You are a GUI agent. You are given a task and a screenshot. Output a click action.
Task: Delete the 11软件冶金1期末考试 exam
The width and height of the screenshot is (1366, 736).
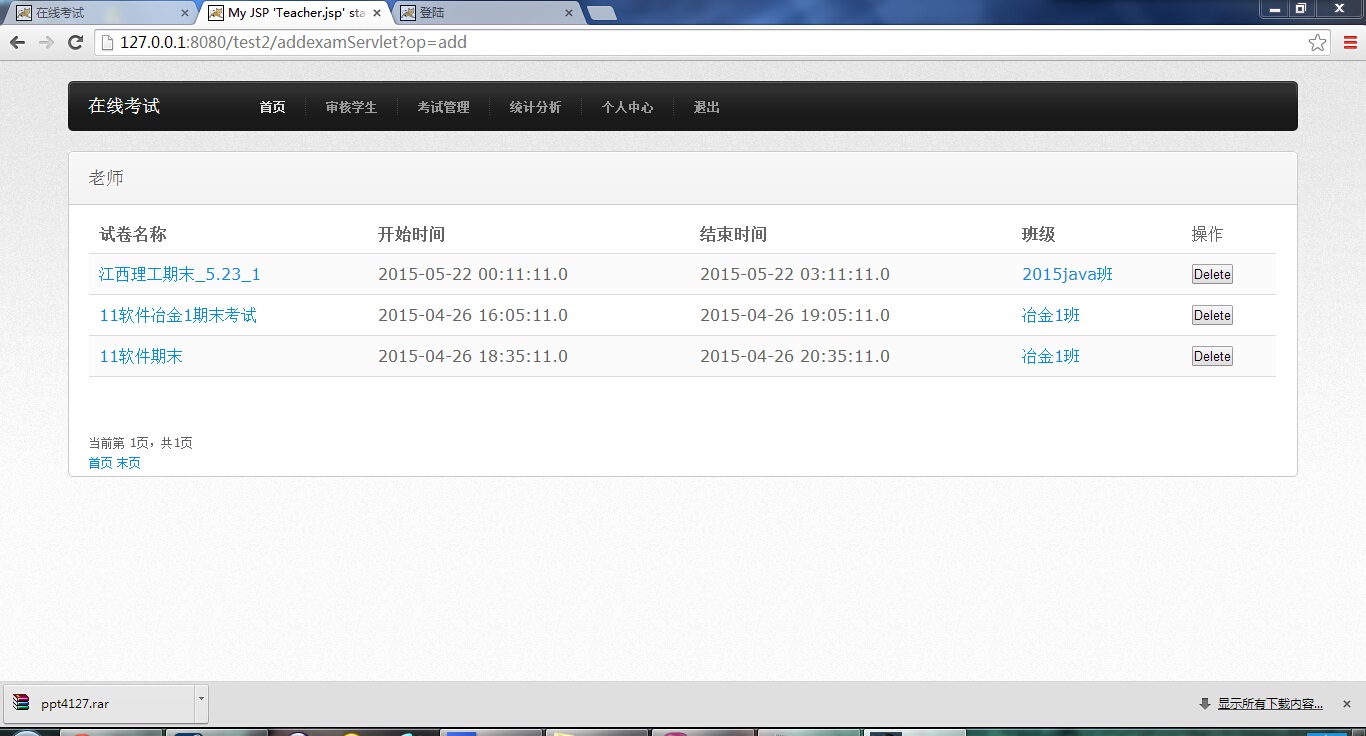[x=1212, y=316]
